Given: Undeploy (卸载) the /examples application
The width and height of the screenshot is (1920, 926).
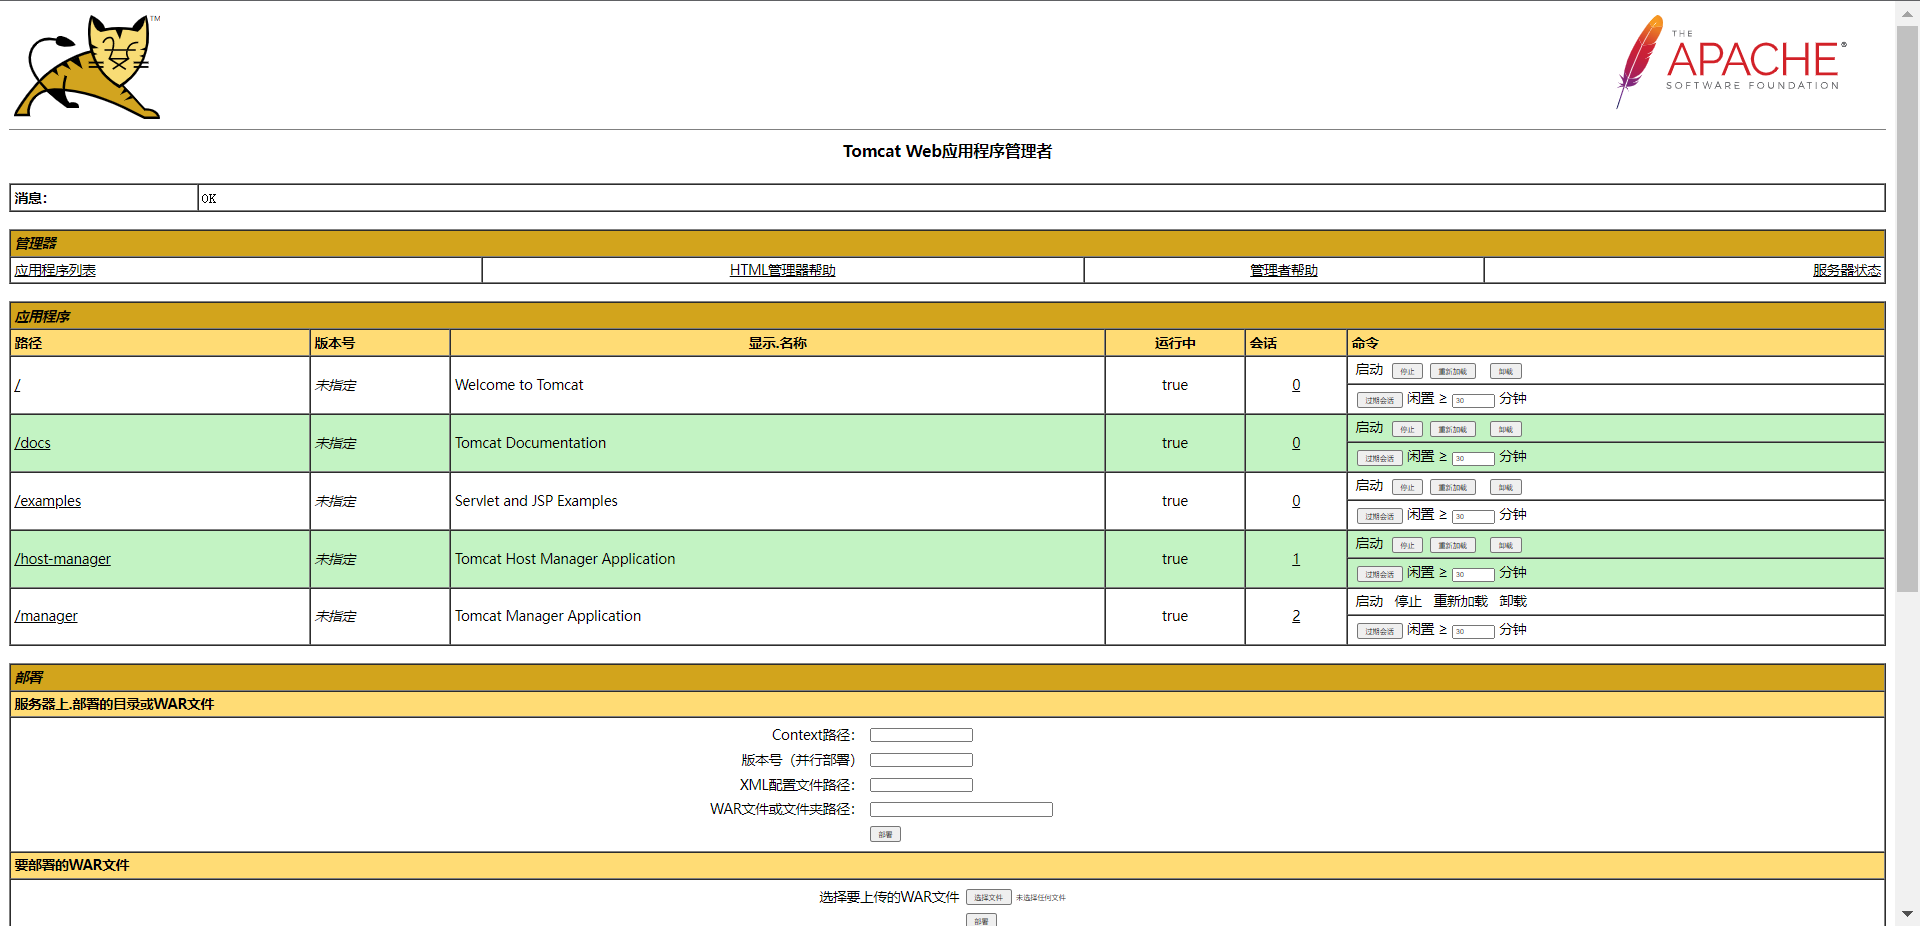Looking at the screenshot, I should point(1505,487).
